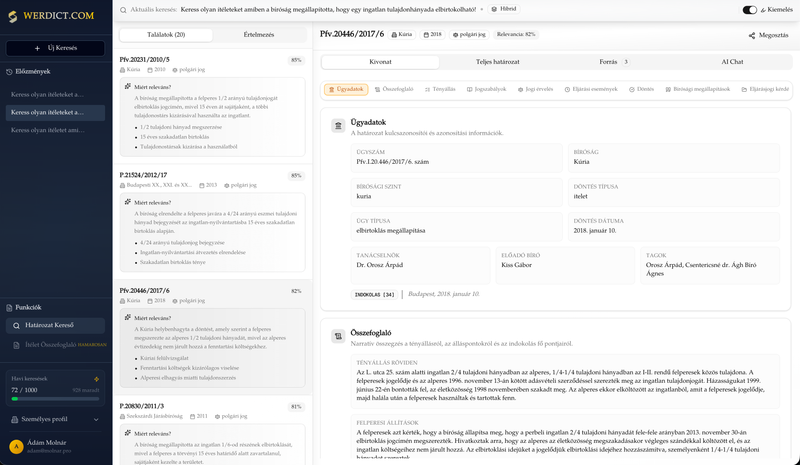The height and width of the screenshot is (465, 800).
Task: Click Ádám Molnár's user avatar
Action: pos(15,447)
